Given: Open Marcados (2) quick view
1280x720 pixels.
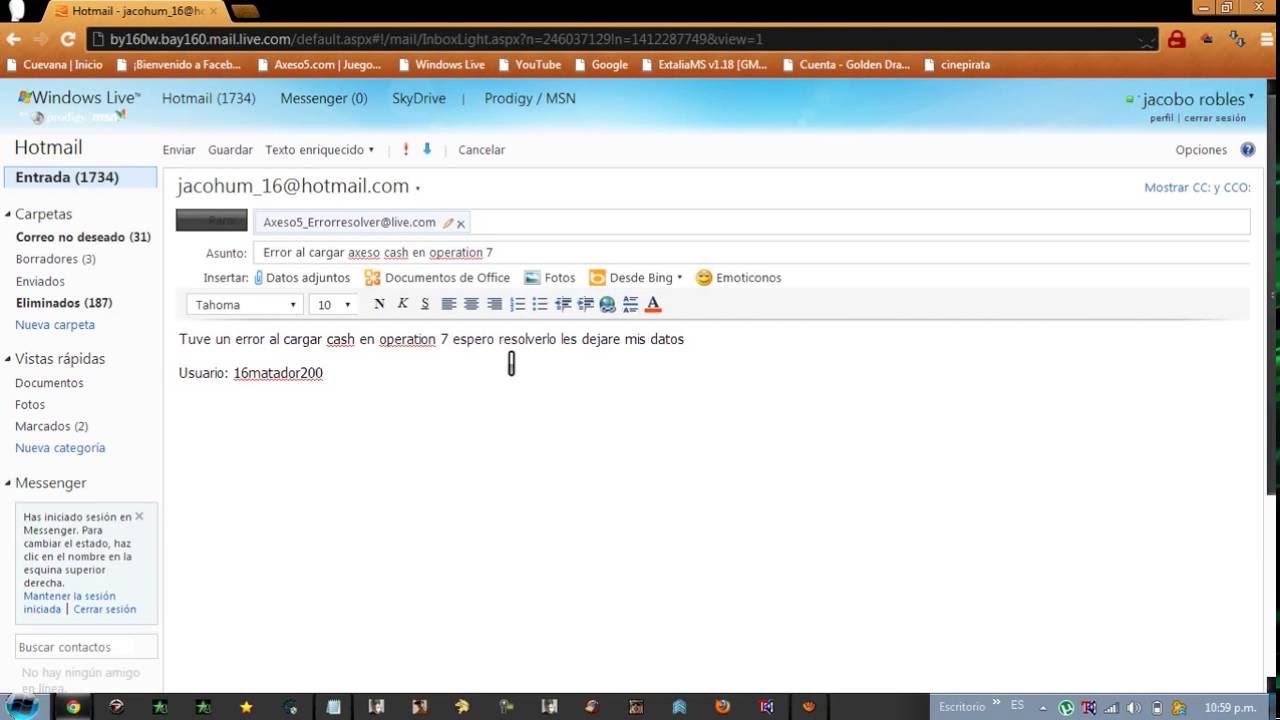Looking at the screenshot, I should point(51,426).
